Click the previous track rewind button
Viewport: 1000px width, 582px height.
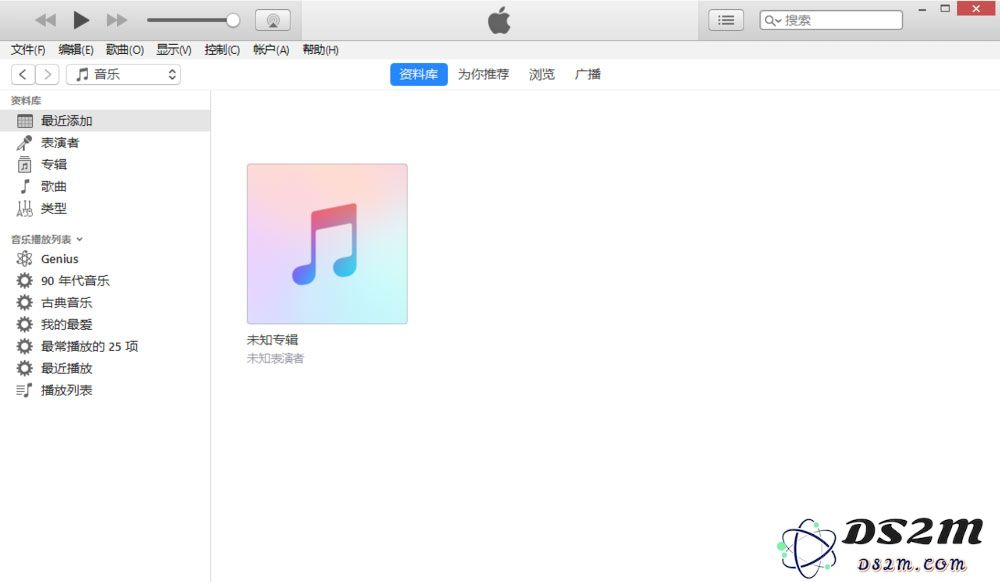(x=45, y=20)
